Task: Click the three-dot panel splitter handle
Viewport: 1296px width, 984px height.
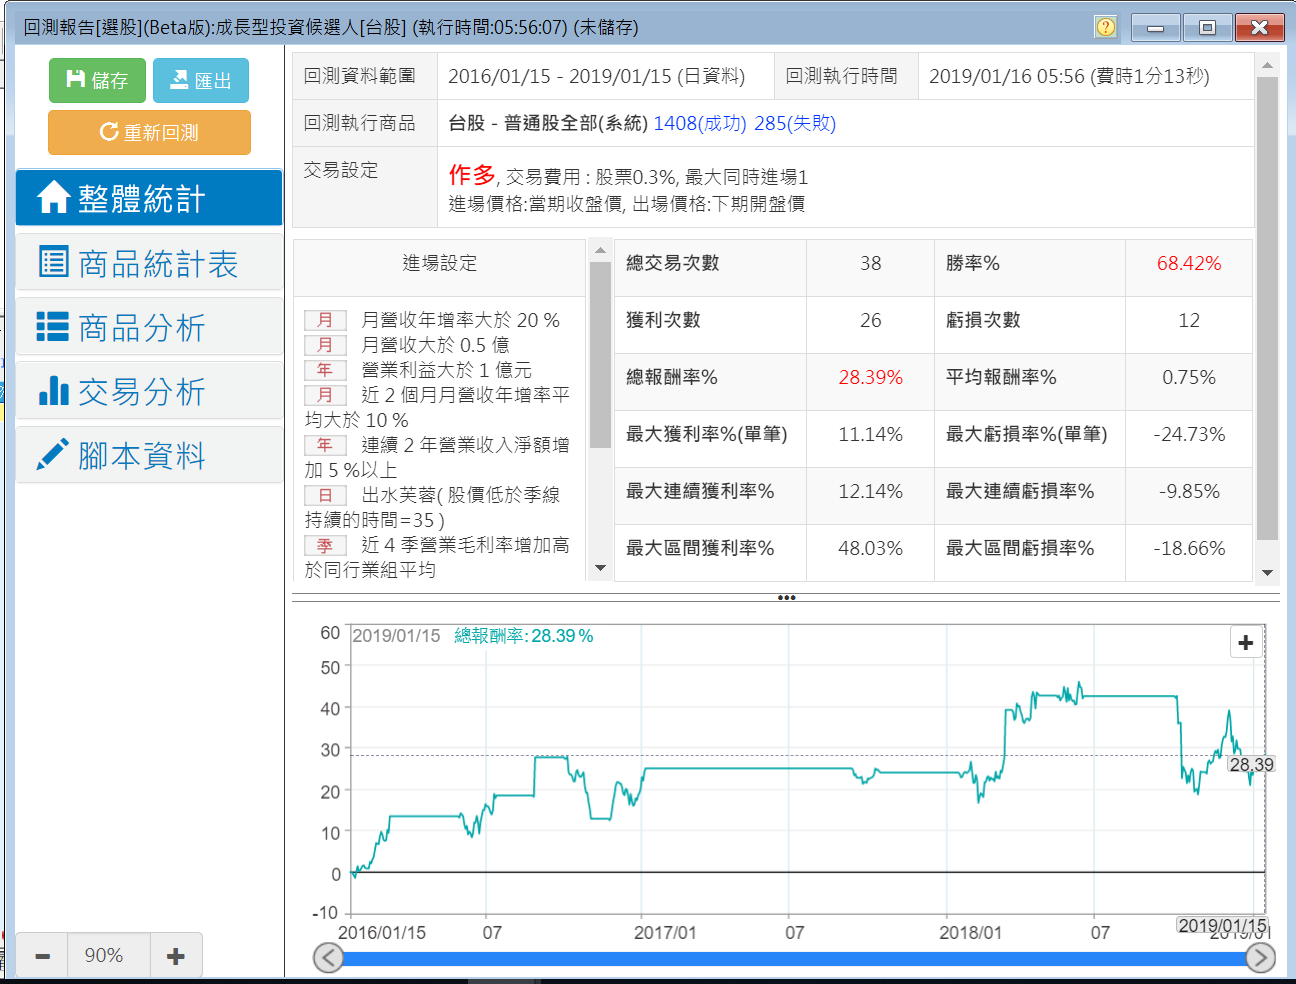Action: pyautogui.click(x=786, y=598)
